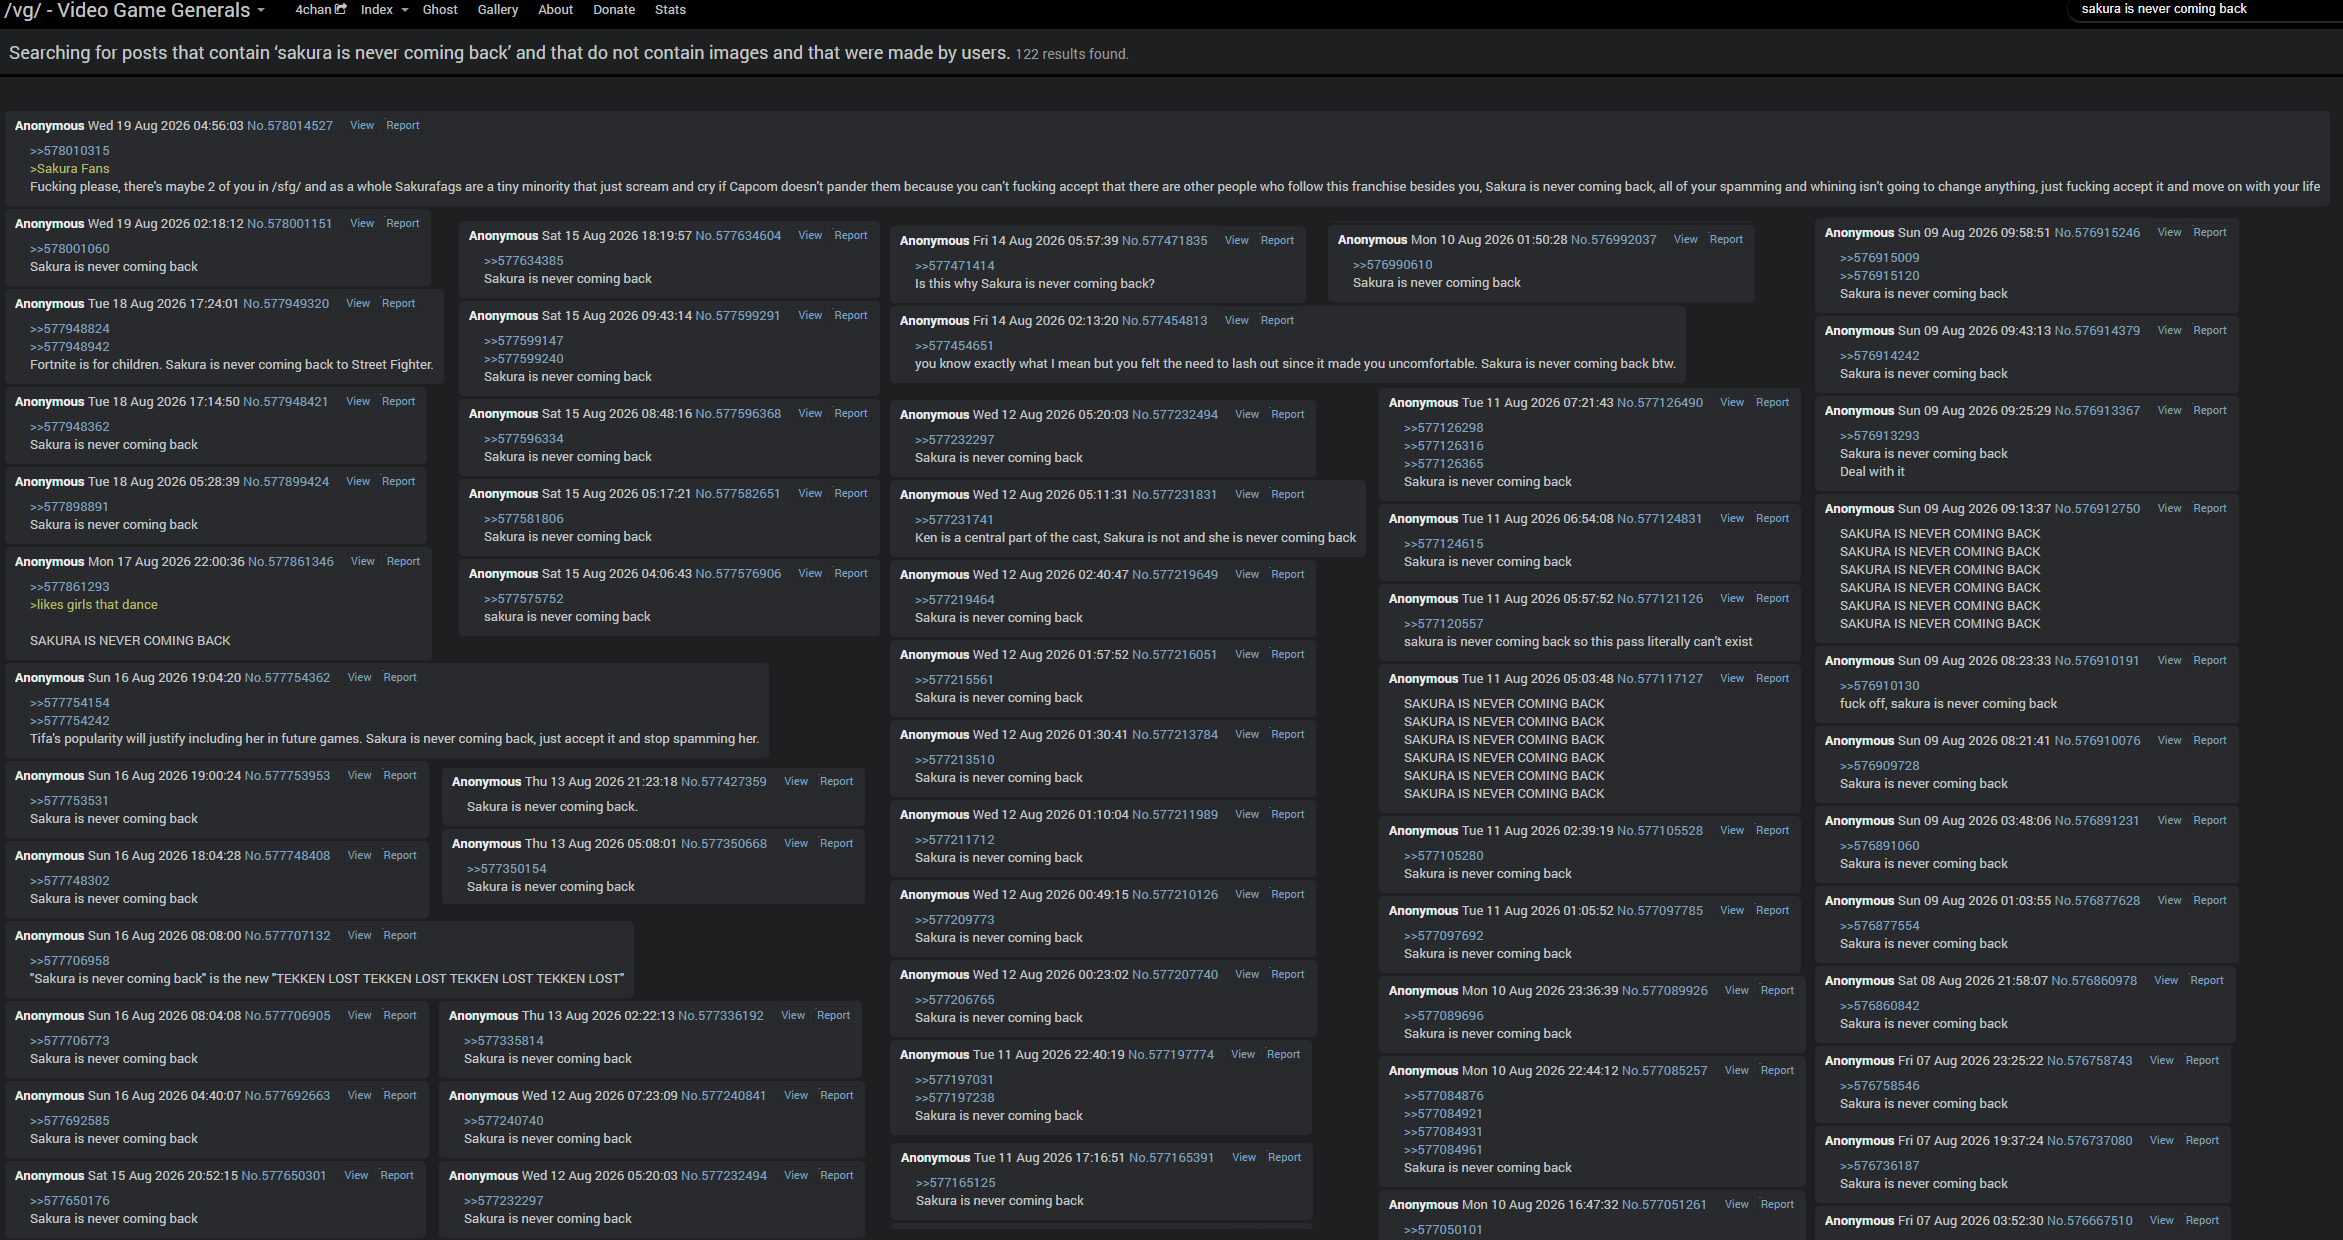
Task: Follow quote link >>577097692
Action: click(1444, 936)
